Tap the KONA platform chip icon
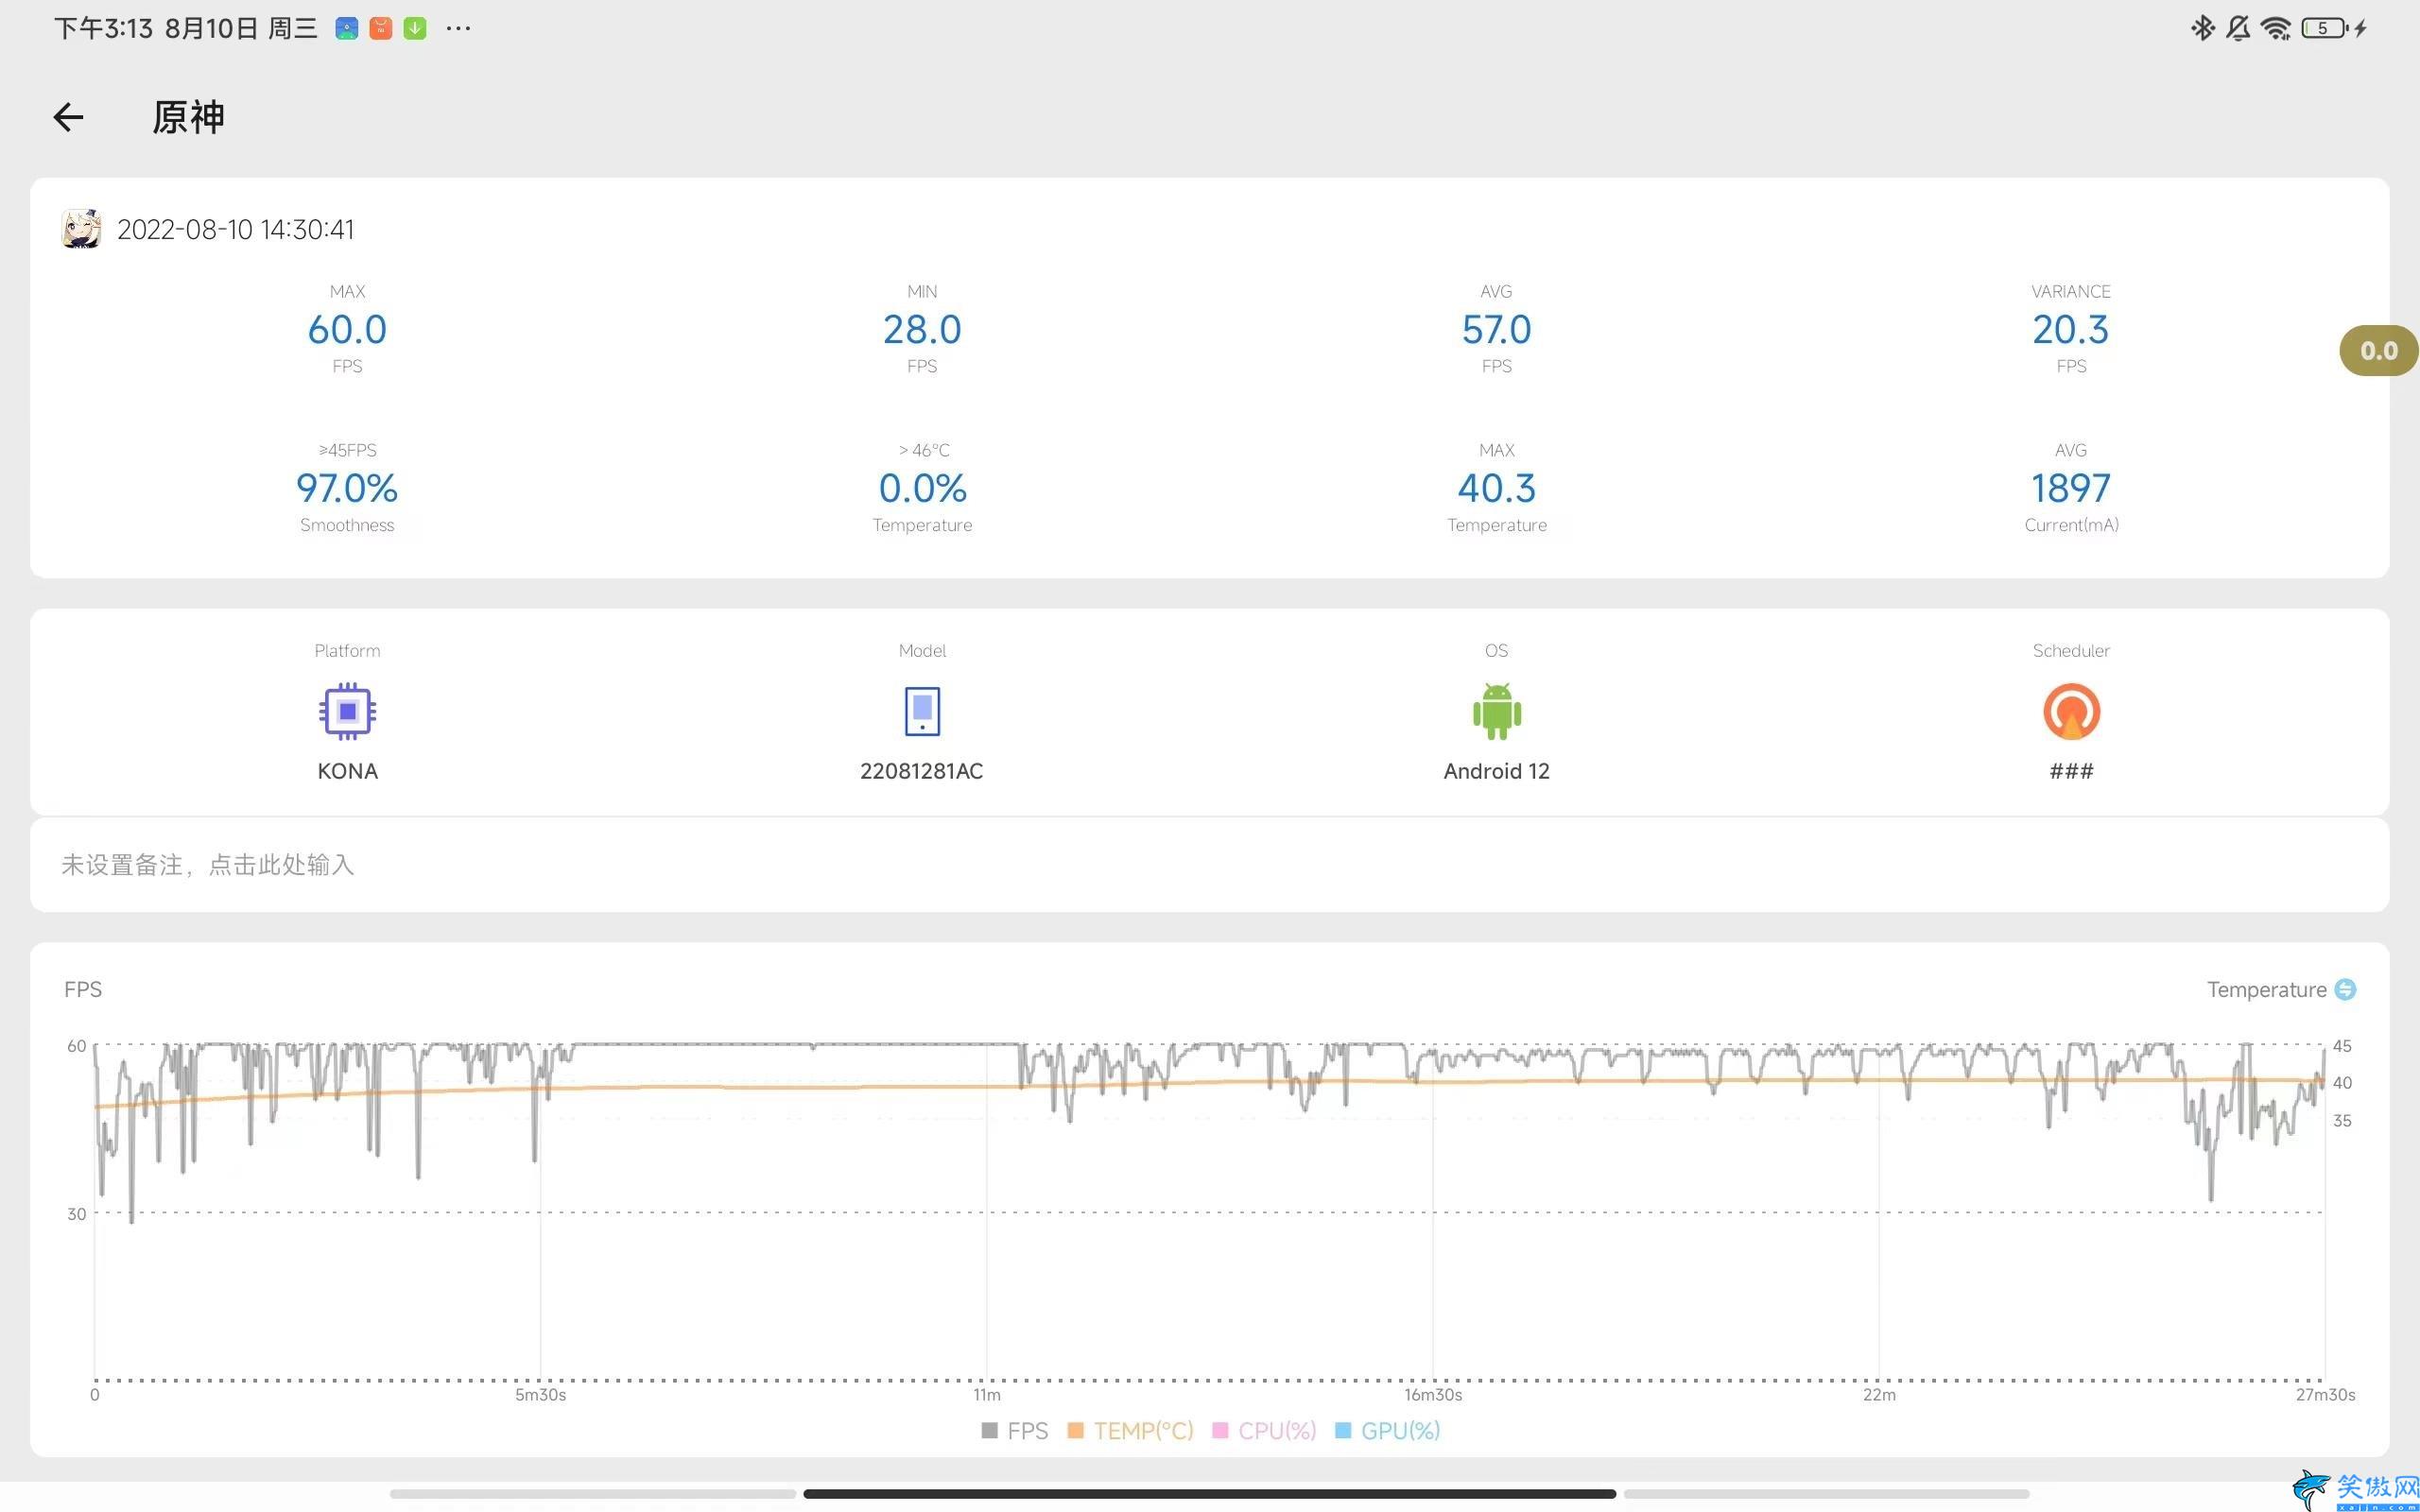2420x1512 pixels. pyautogui.click(x=347, y=711)
